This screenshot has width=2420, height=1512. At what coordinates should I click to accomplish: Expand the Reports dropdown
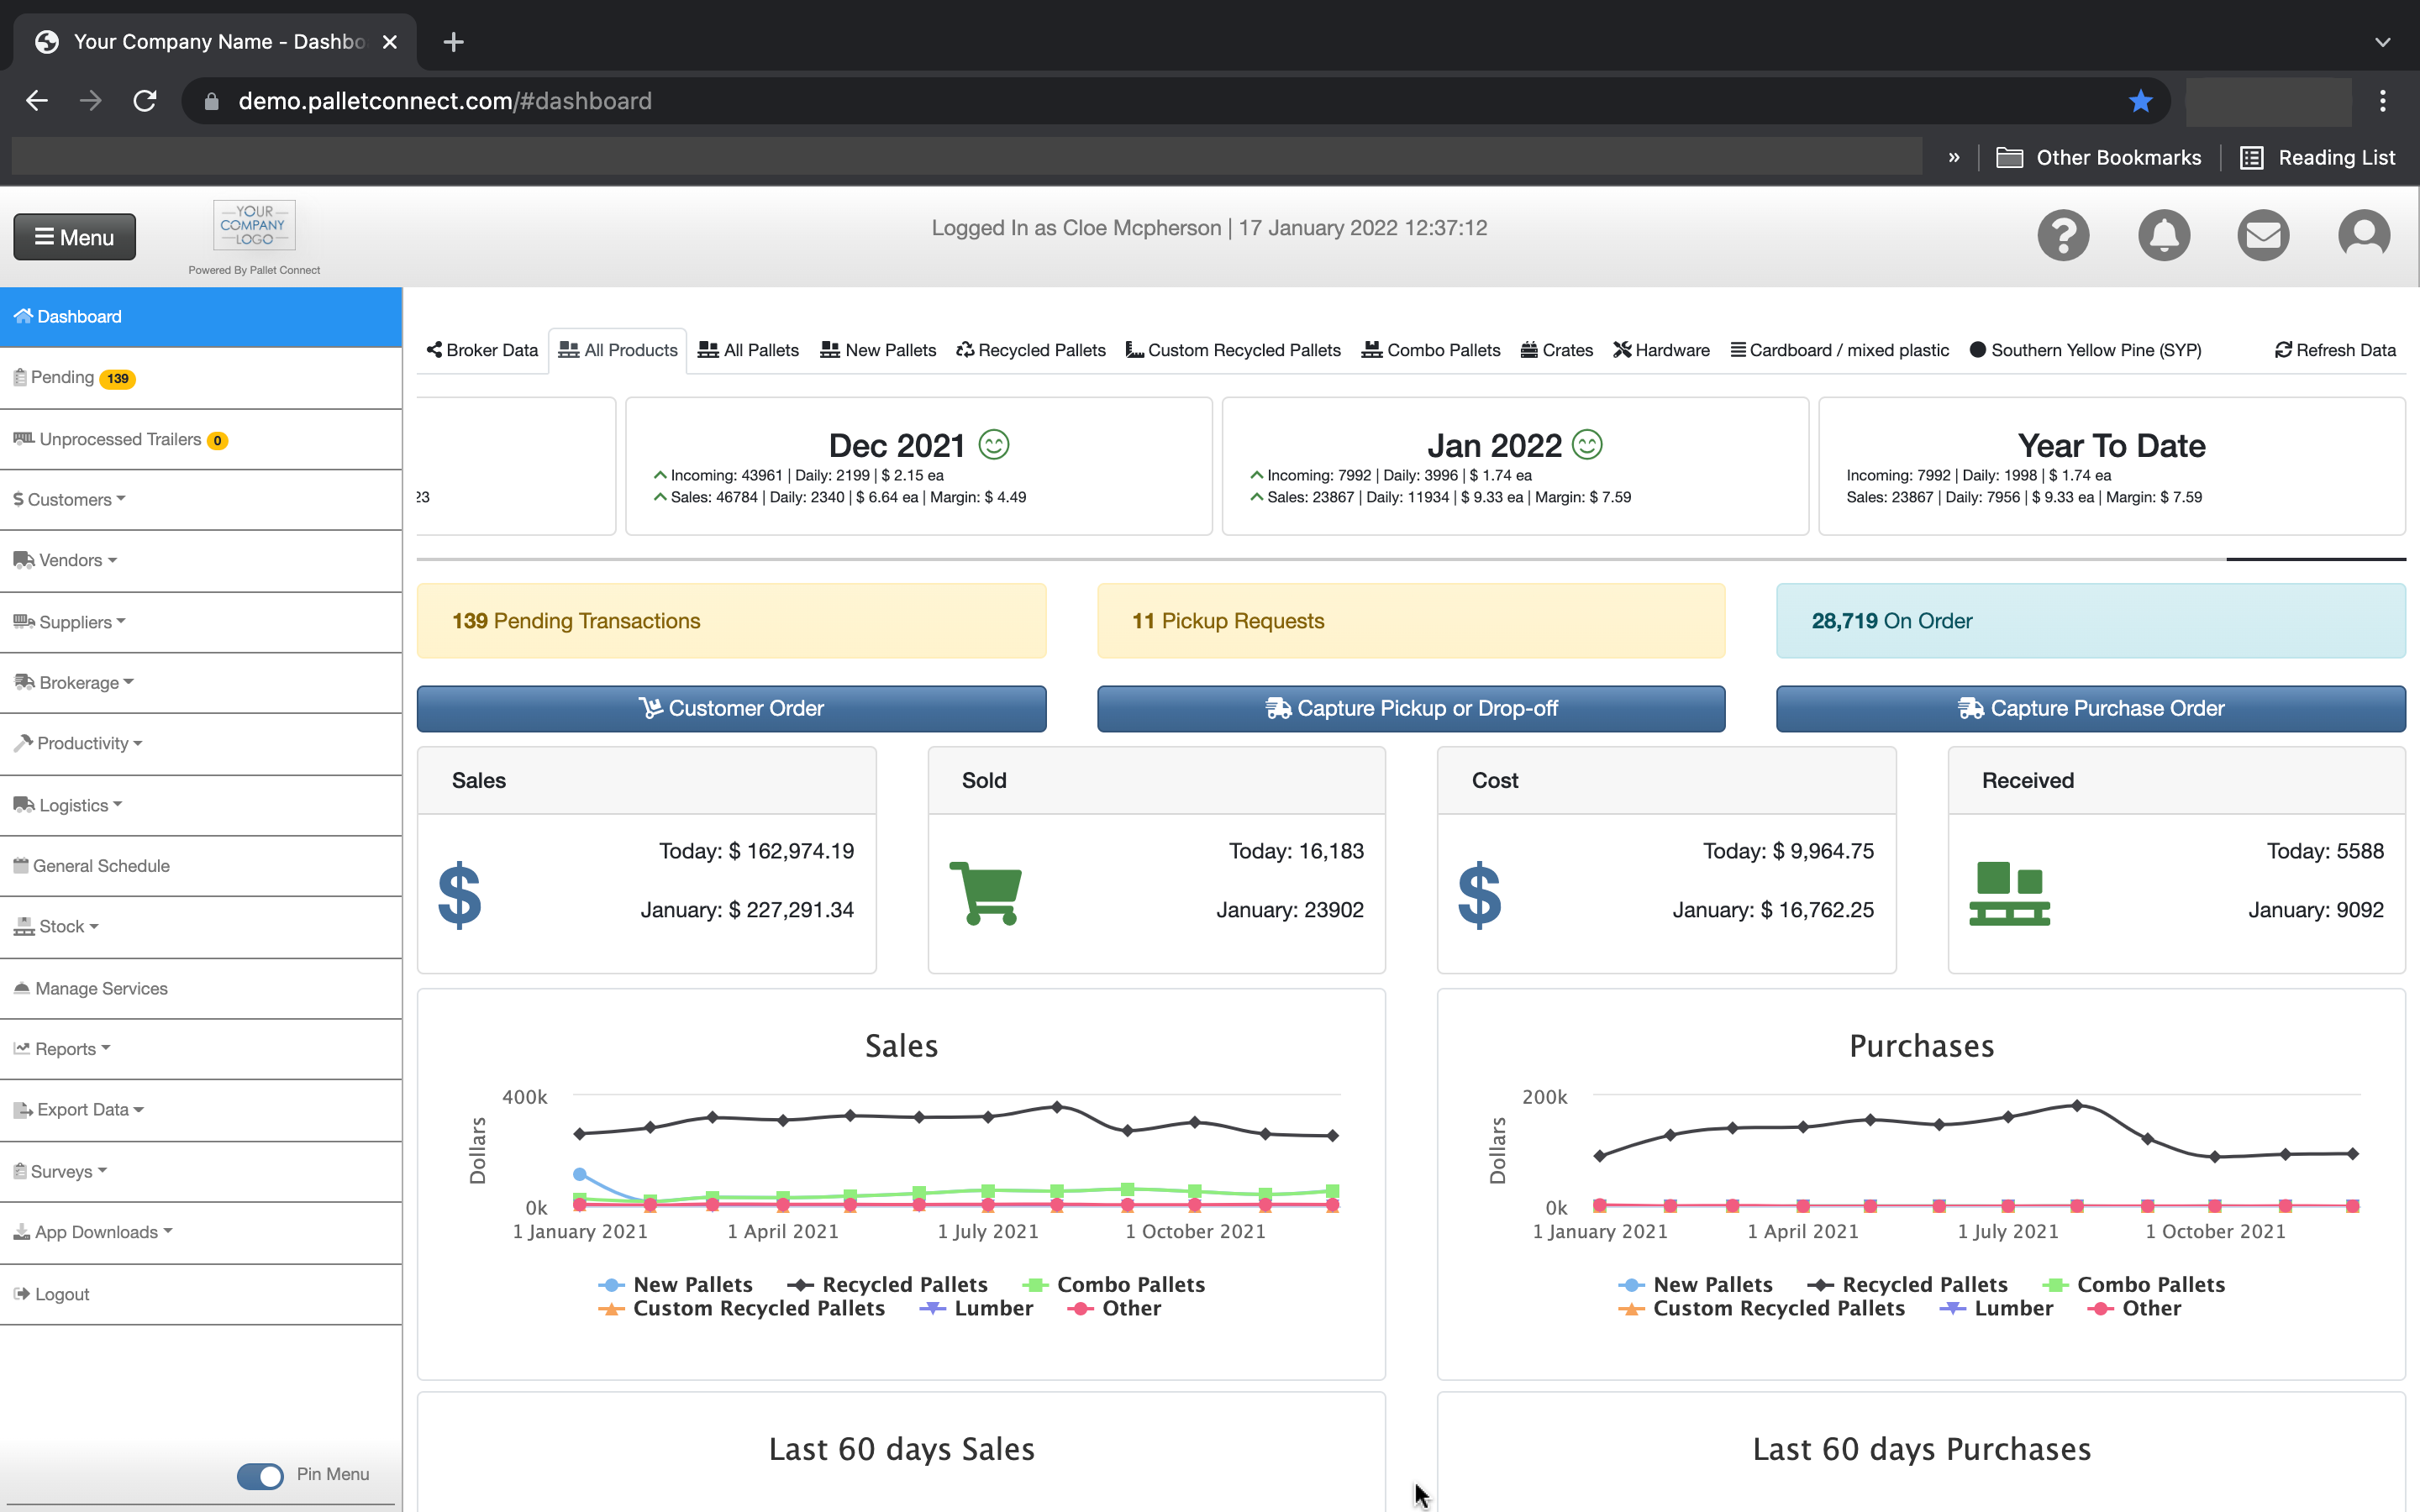click(x=63, y=1048)
